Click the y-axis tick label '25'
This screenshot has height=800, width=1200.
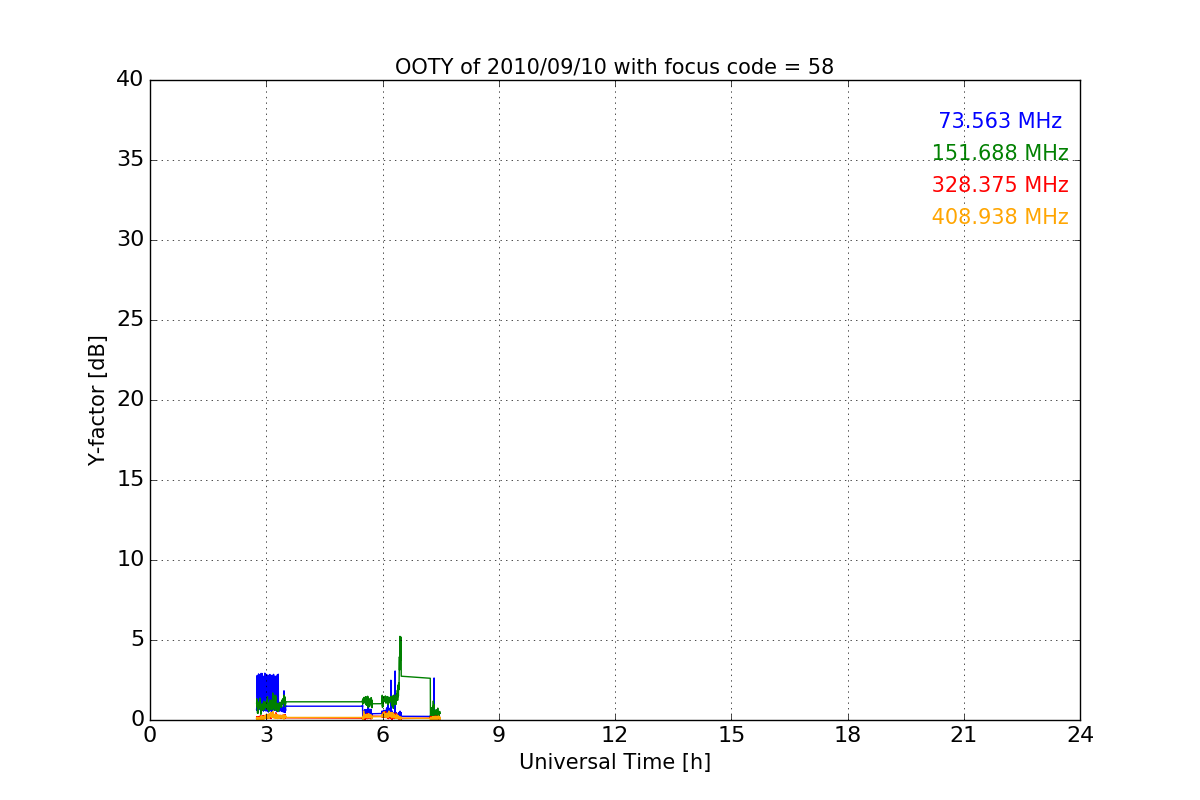click(x=130, y=320)
